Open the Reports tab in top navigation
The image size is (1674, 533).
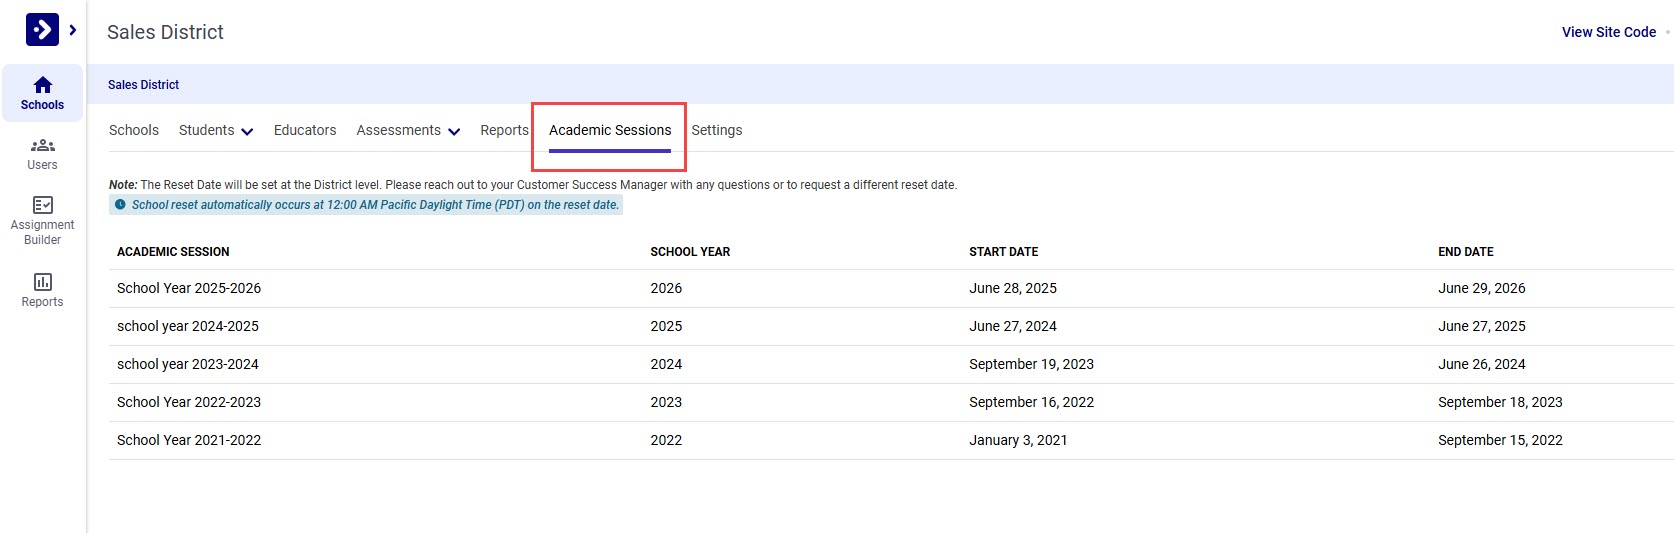point(504,131)
